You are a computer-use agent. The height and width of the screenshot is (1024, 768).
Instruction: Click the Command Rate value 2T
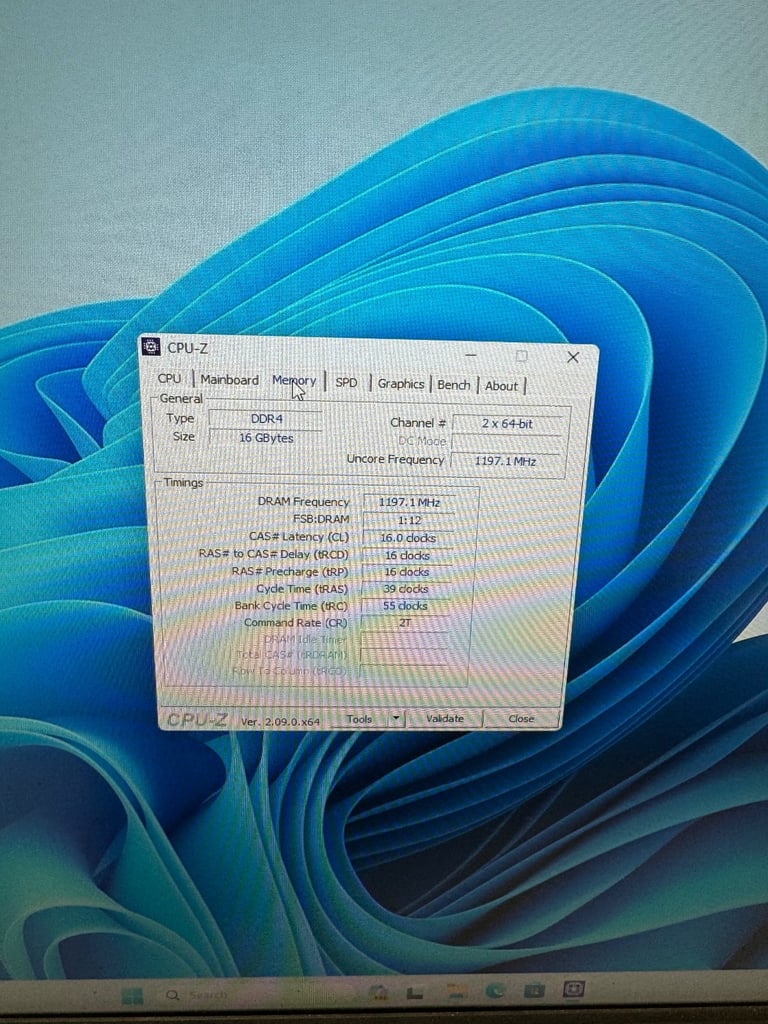(405, 622)
